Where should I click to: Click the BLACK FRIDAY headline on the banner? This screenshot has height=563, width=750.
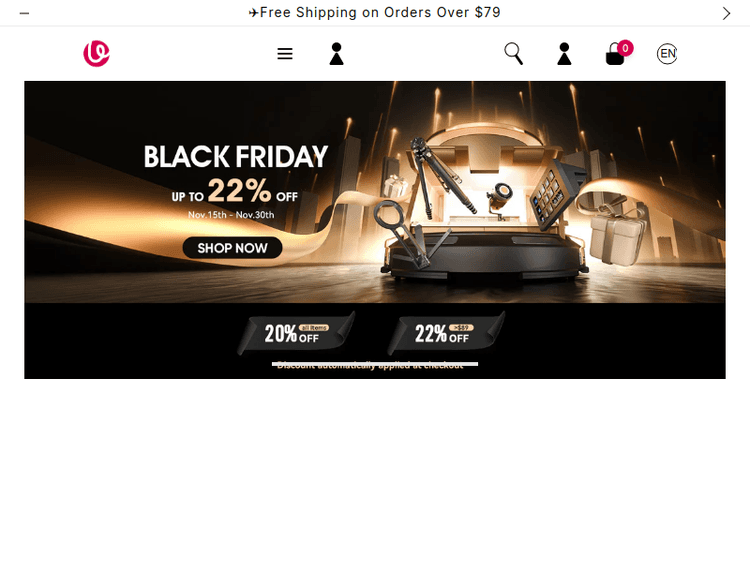coord(236,156)
